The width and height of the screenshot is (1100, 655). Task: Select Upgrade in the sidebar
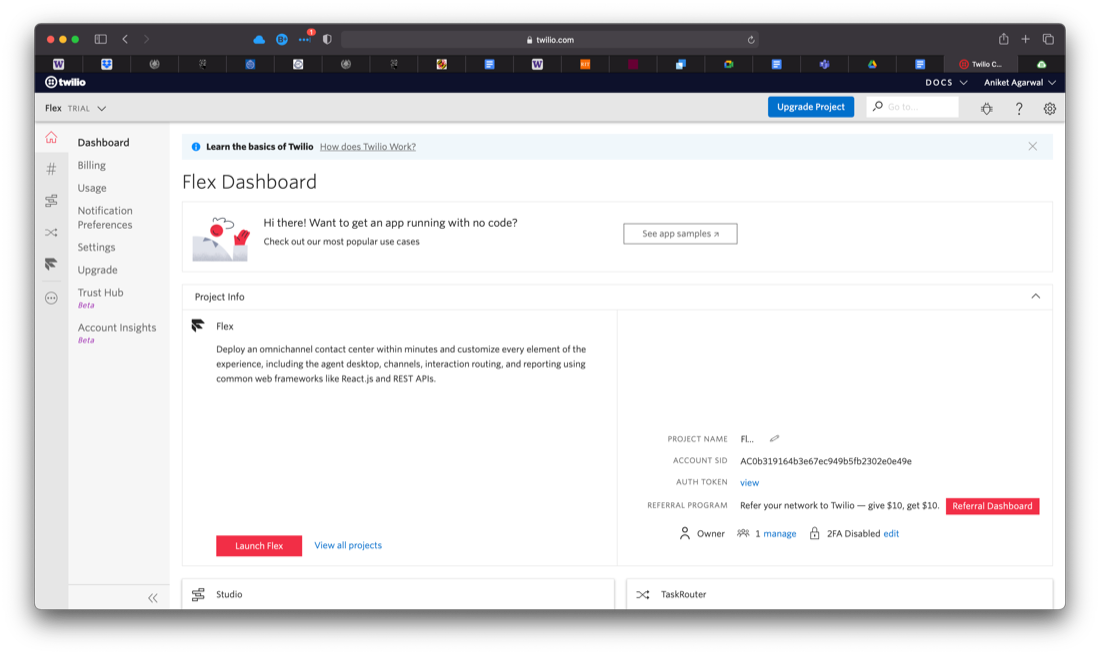coord(98,270)
